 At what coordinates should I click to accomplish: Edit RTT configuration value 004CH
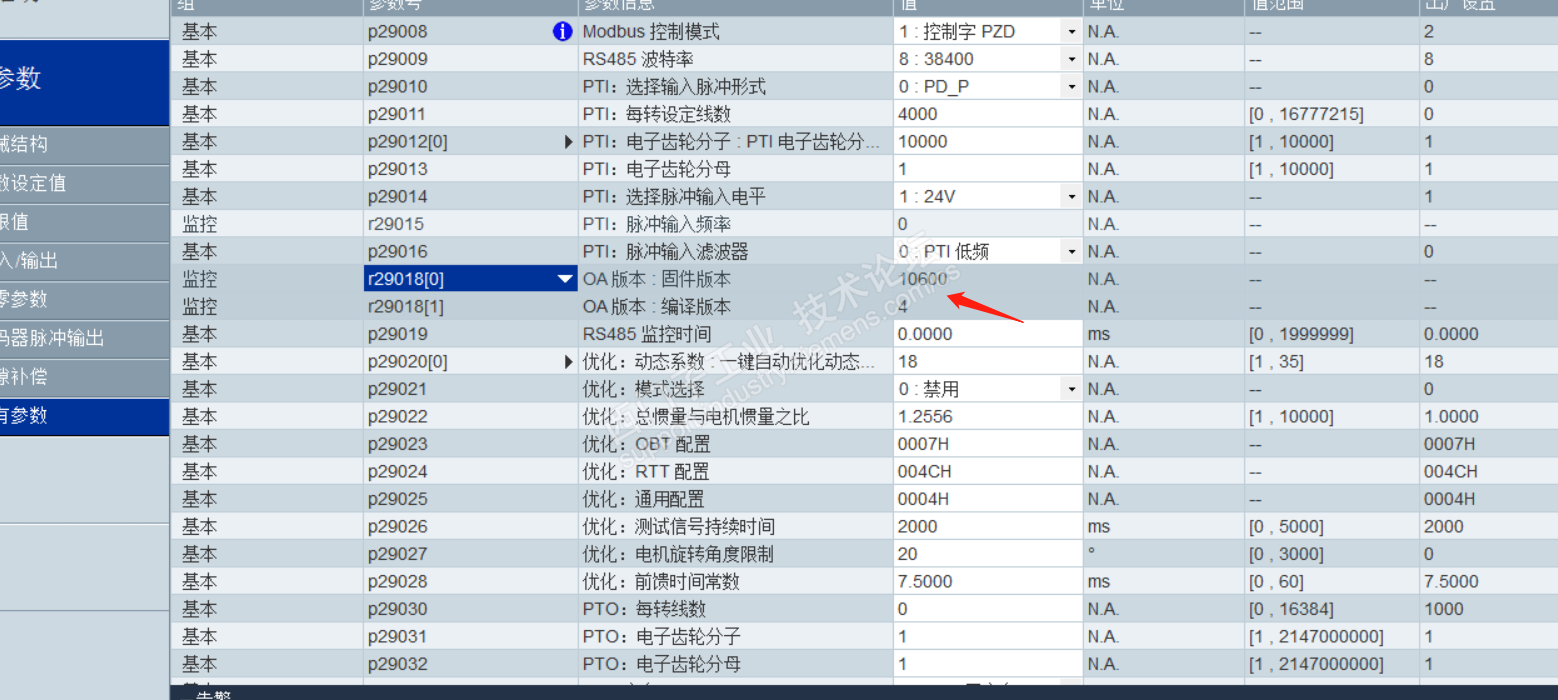coord(988,471)
